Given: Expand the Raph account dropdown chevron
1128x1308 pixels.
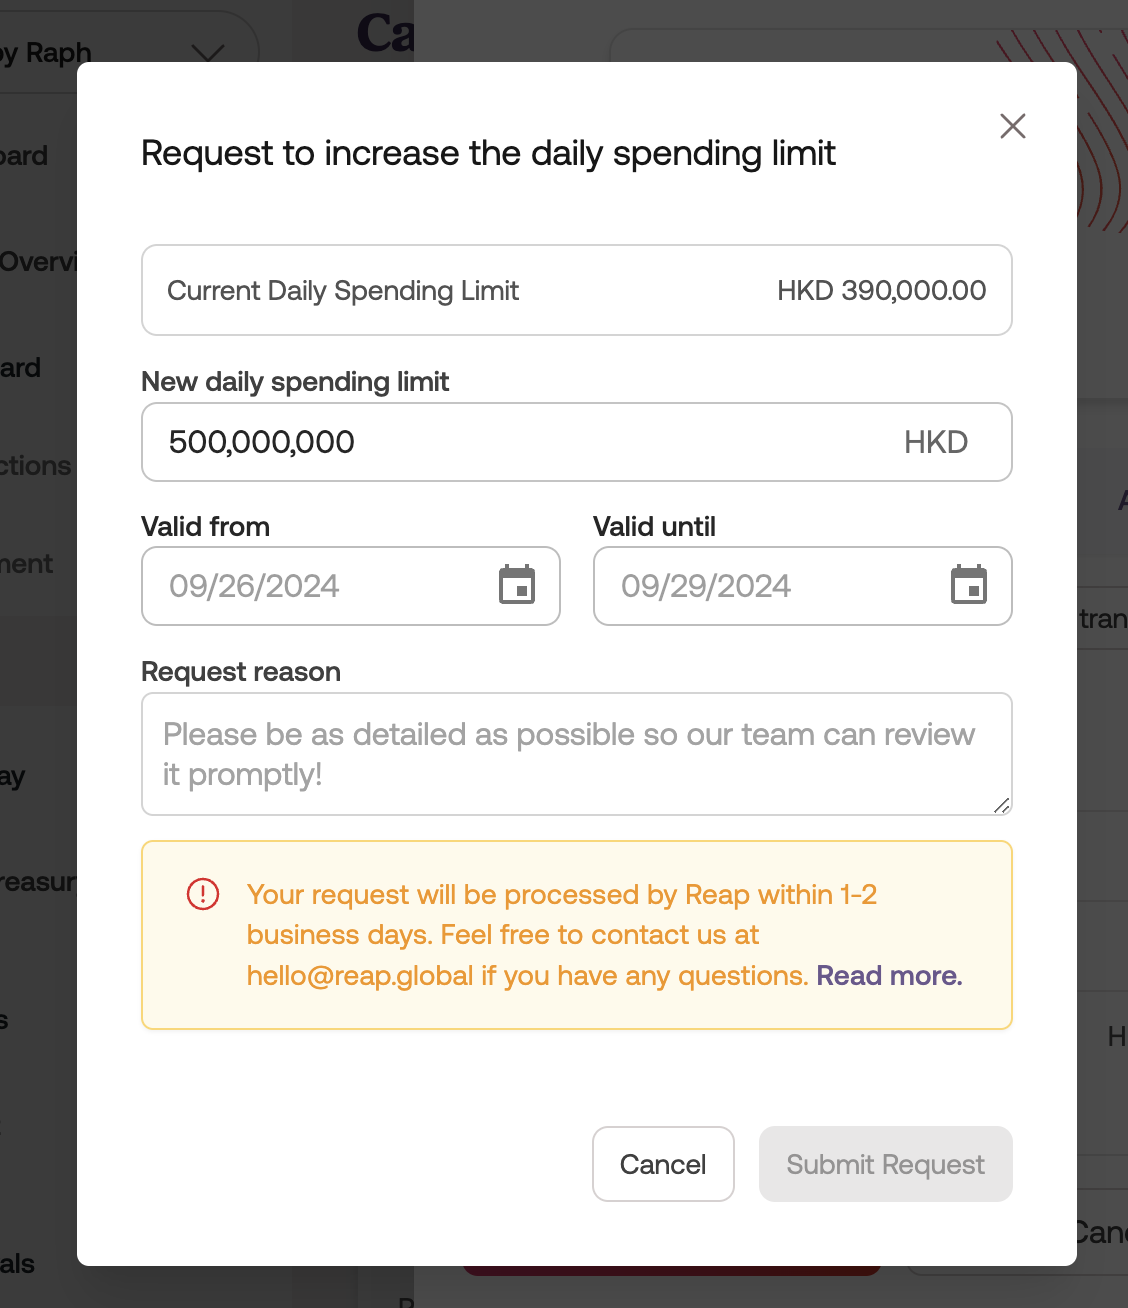Looking at the screenshot, I should click(x=208, y=52).
